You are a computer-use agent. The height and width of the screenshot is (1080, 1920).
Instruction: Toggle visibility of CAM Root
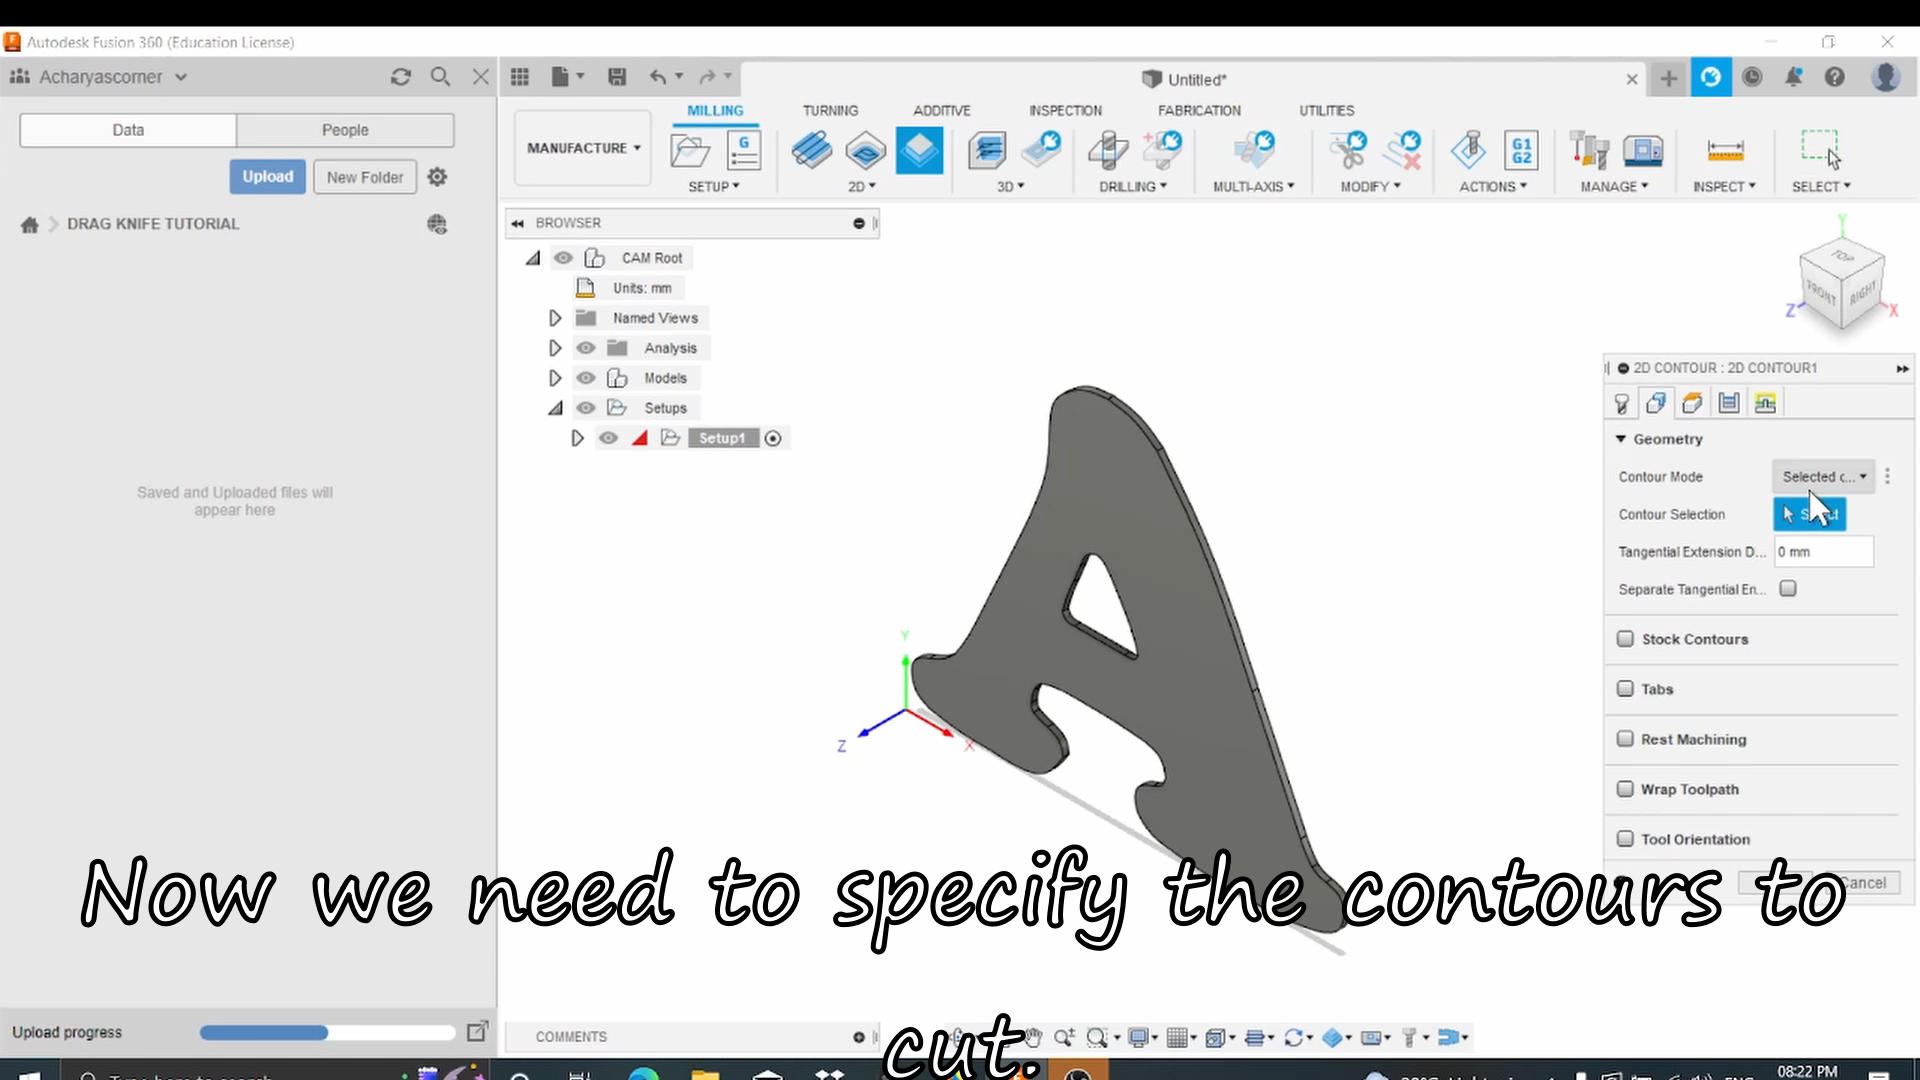pyautogui.click(x=564, y=258)
